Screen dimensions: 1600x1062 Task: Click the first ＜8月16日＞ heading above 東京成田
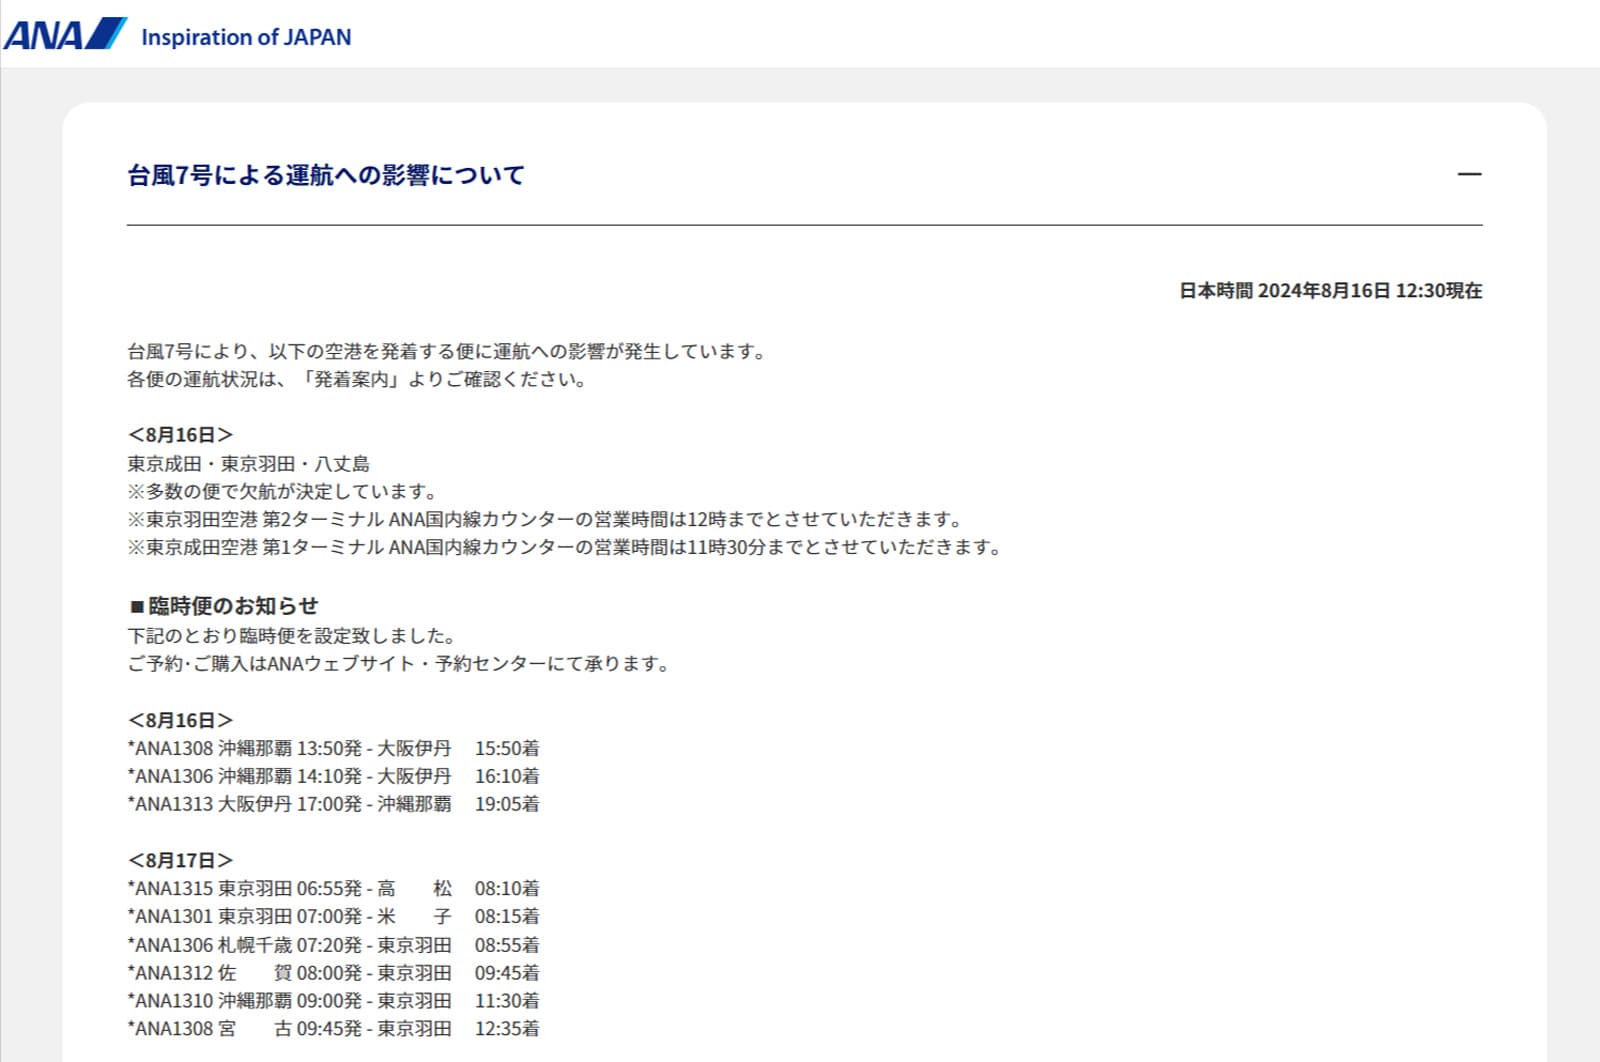click(180, 435)
